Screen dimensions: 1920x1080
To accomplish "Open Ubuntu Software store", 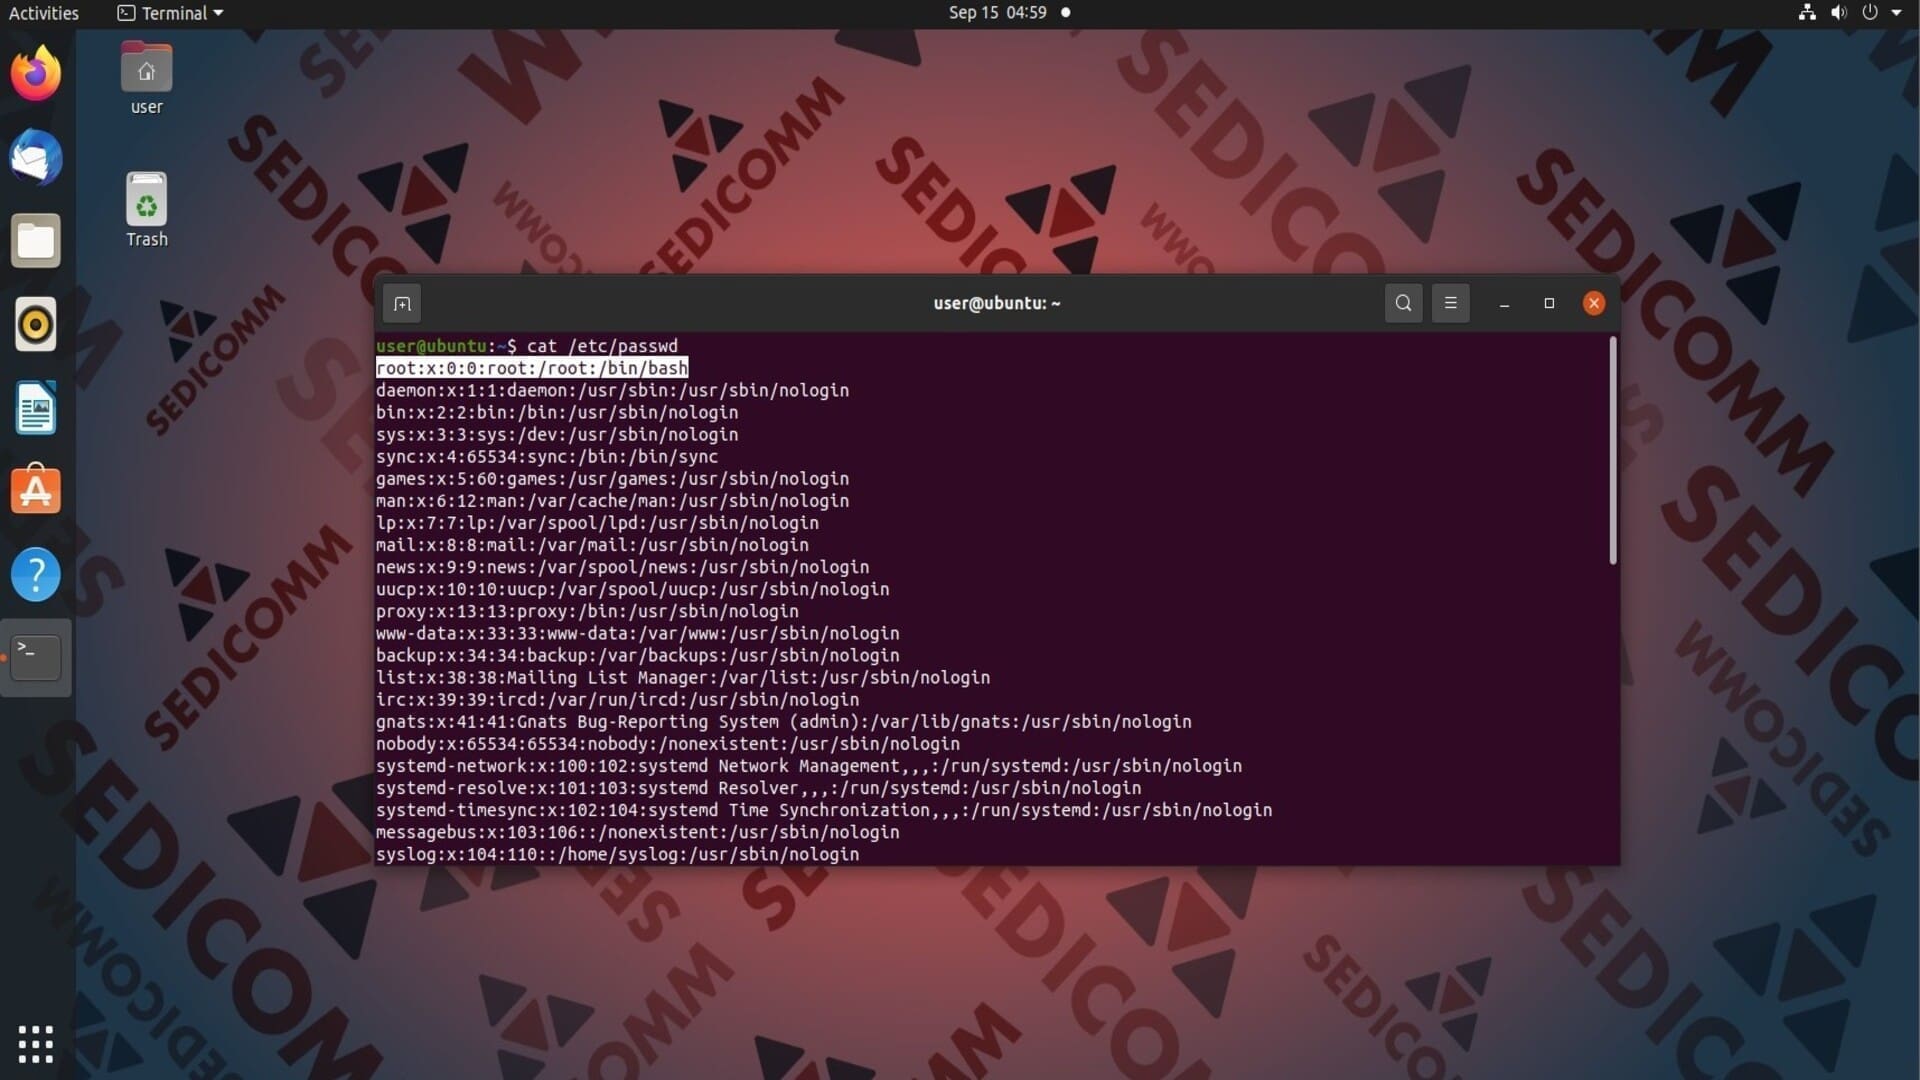I will (x=36, y=490).
